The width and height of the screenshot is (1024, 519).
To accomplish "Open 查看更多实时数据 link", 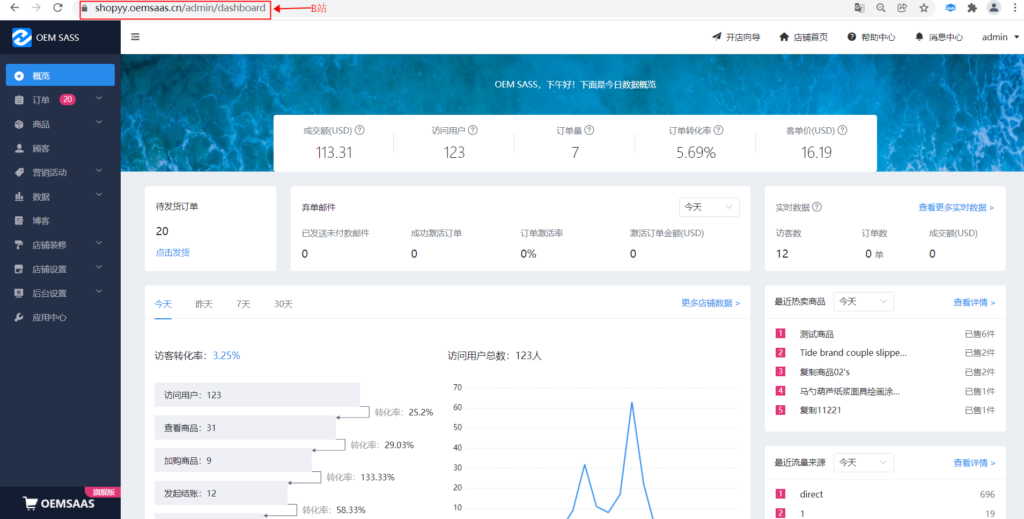I will click(x=956, y=208).
